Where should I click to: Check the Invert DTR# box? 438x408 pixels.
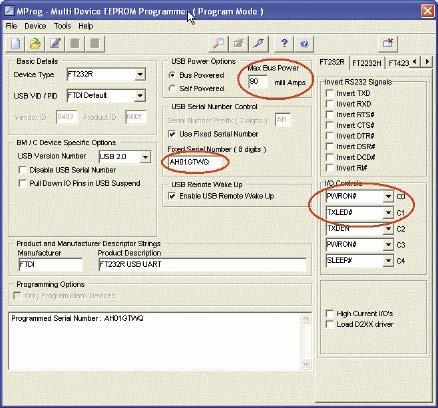329,136
